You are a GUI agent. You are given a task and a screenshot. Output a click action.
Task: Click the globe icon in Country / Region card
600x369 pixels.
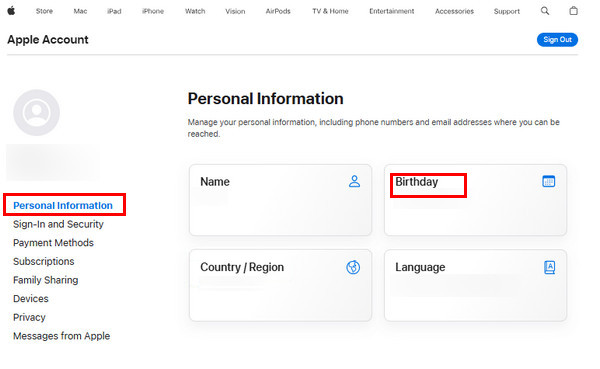click(x=353, y=267)
